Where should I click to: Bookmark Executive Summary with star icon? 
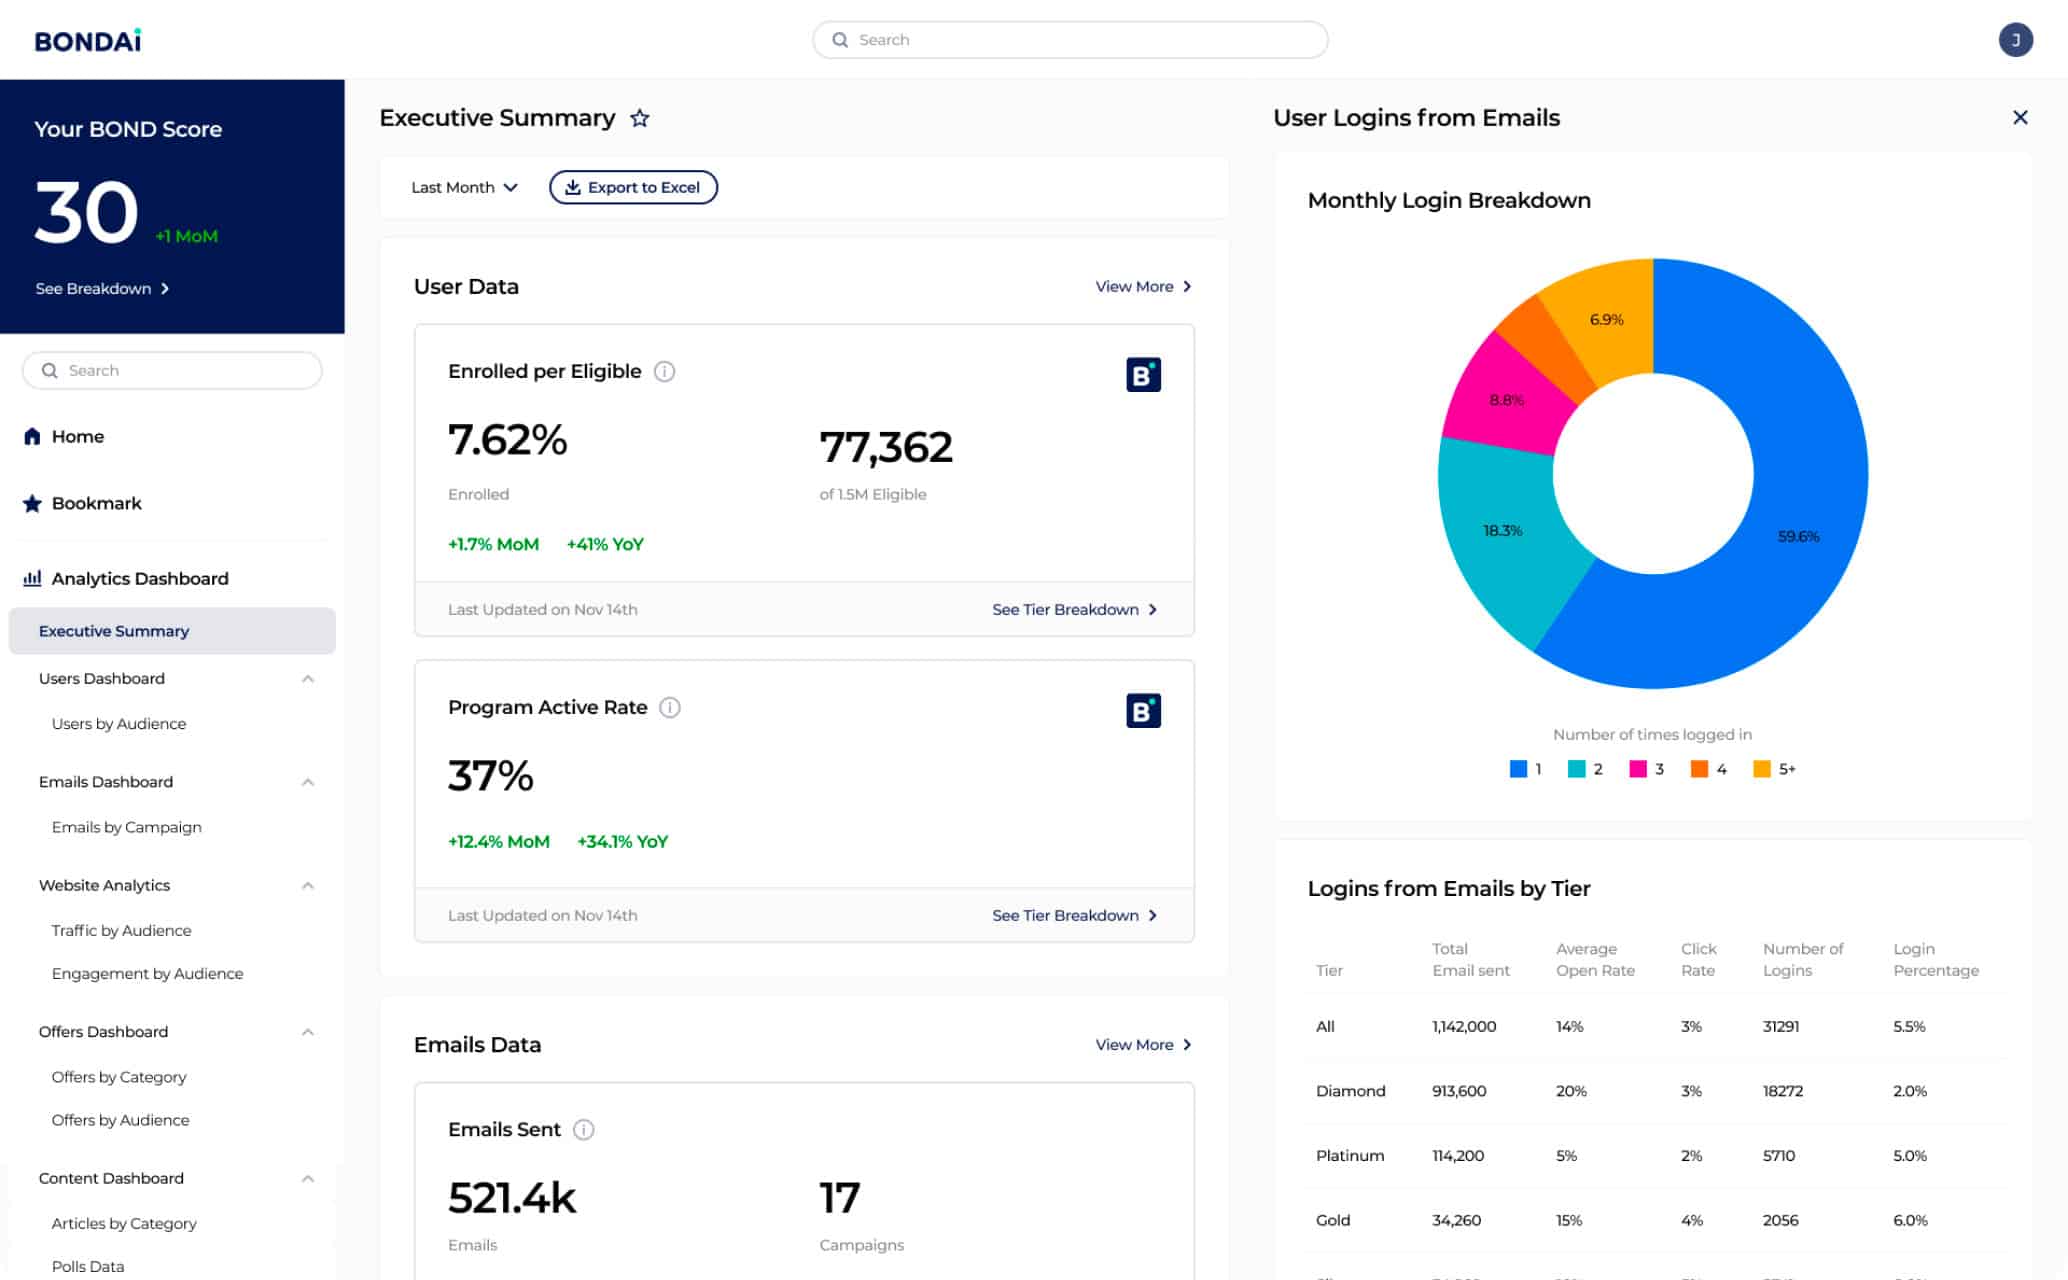pos(640,119)
